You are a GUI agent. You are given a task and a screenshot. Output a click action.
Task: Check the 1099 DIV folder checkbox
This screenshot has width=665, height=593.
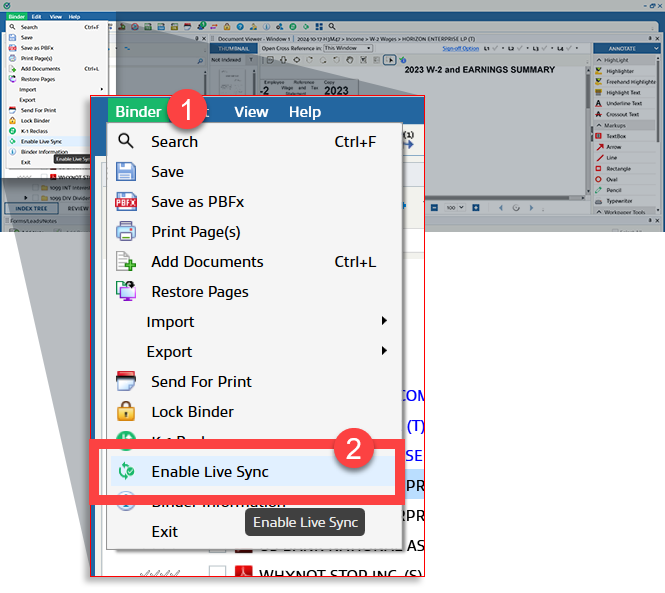tap(36, 198)
